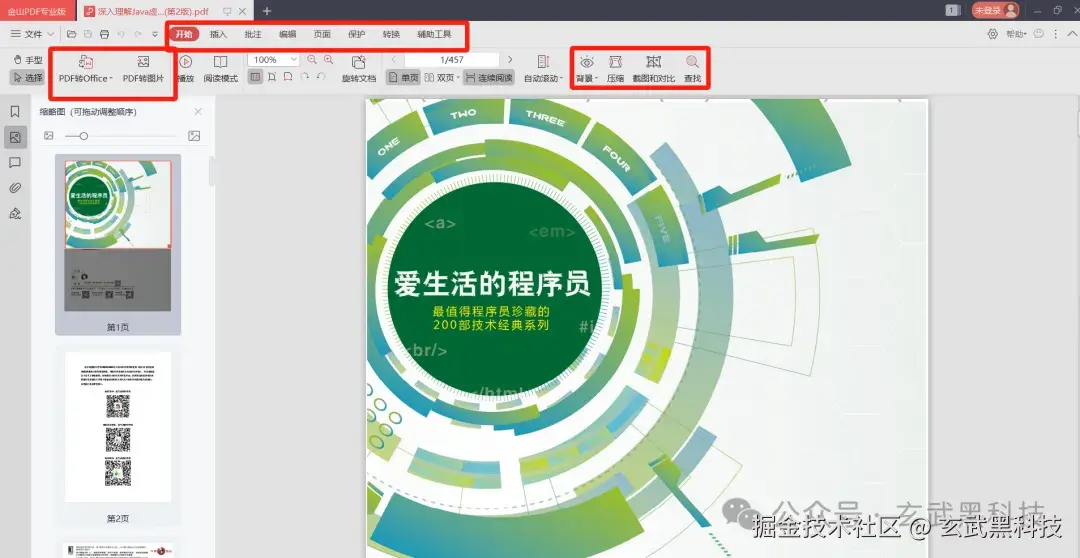Click the feedback smiley chat icon
1080x558 pixels.
click(x=1039, y=34)
